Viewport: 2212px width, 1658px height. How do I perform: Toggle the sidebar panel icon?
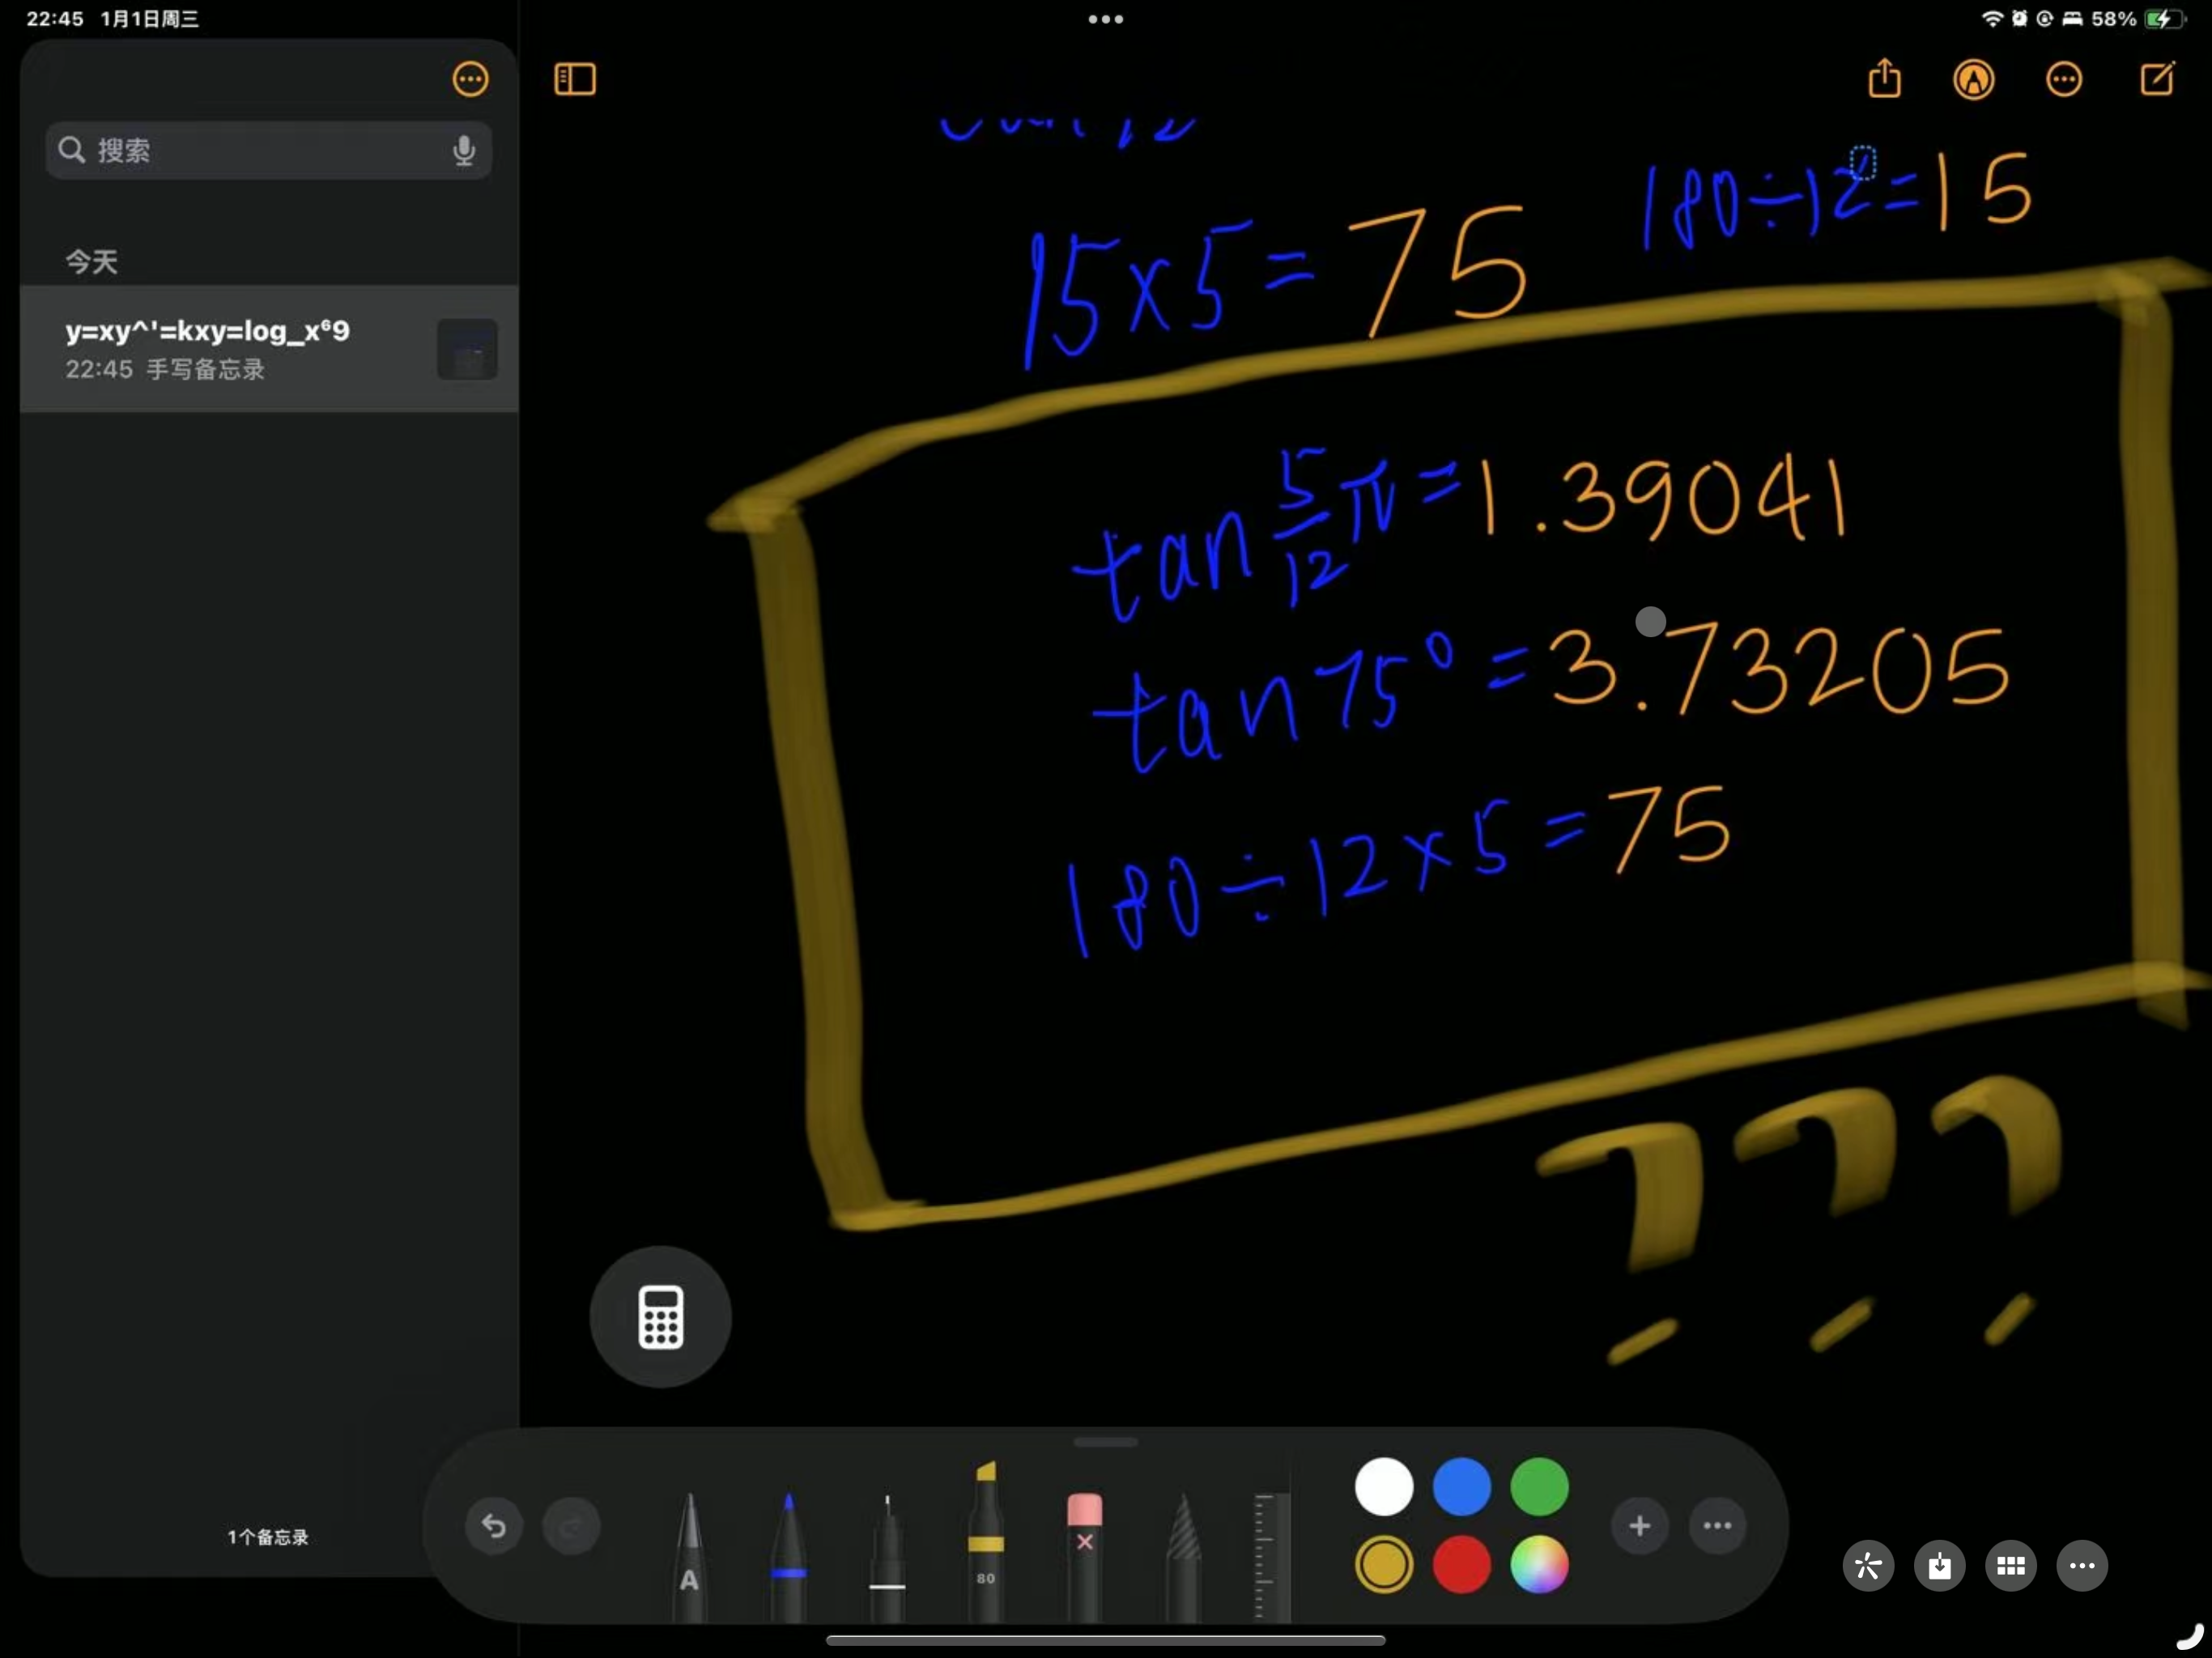(574, 79)
